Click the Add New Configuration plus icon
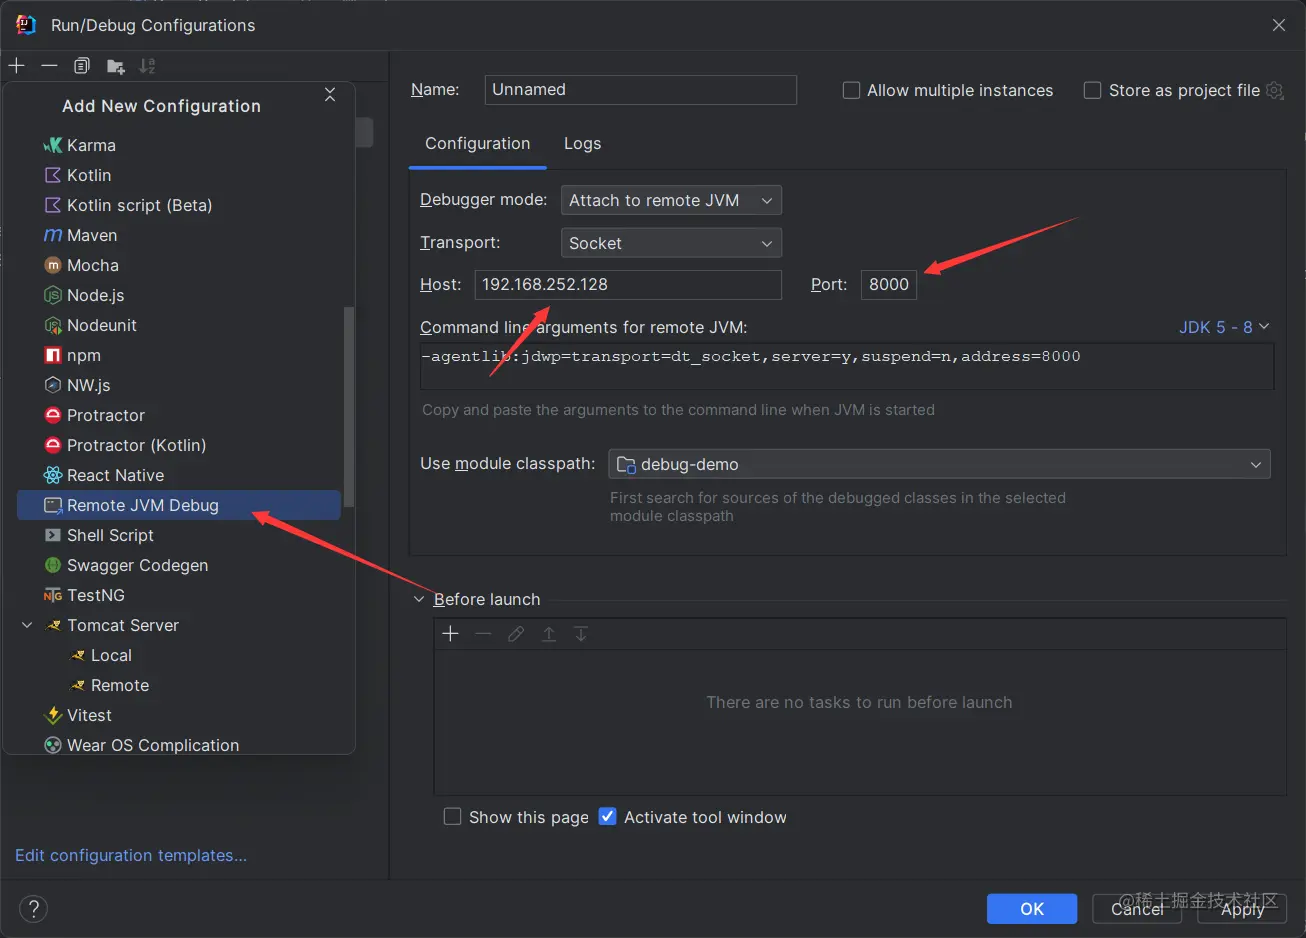 tap(17, 66)
